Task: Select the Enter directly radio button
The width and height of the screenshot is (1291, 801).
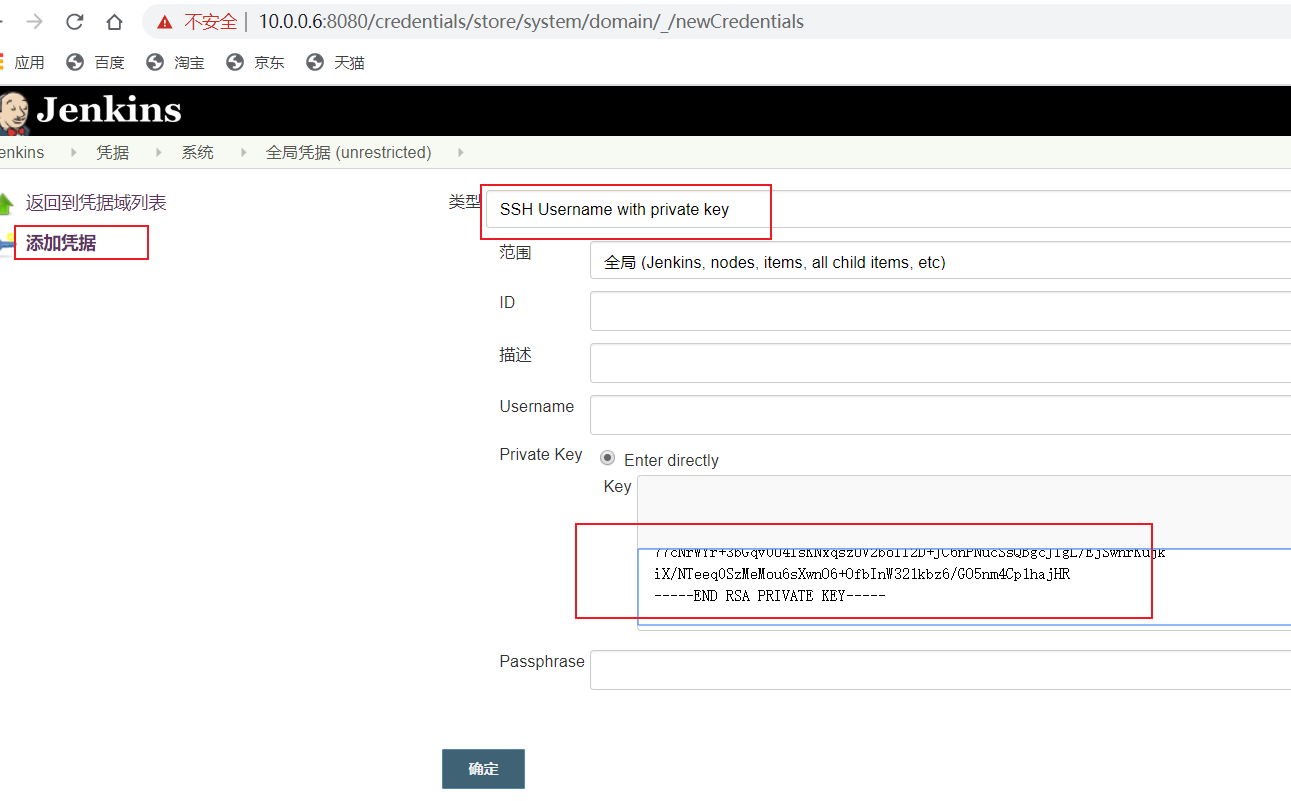Action: [607, 459]
